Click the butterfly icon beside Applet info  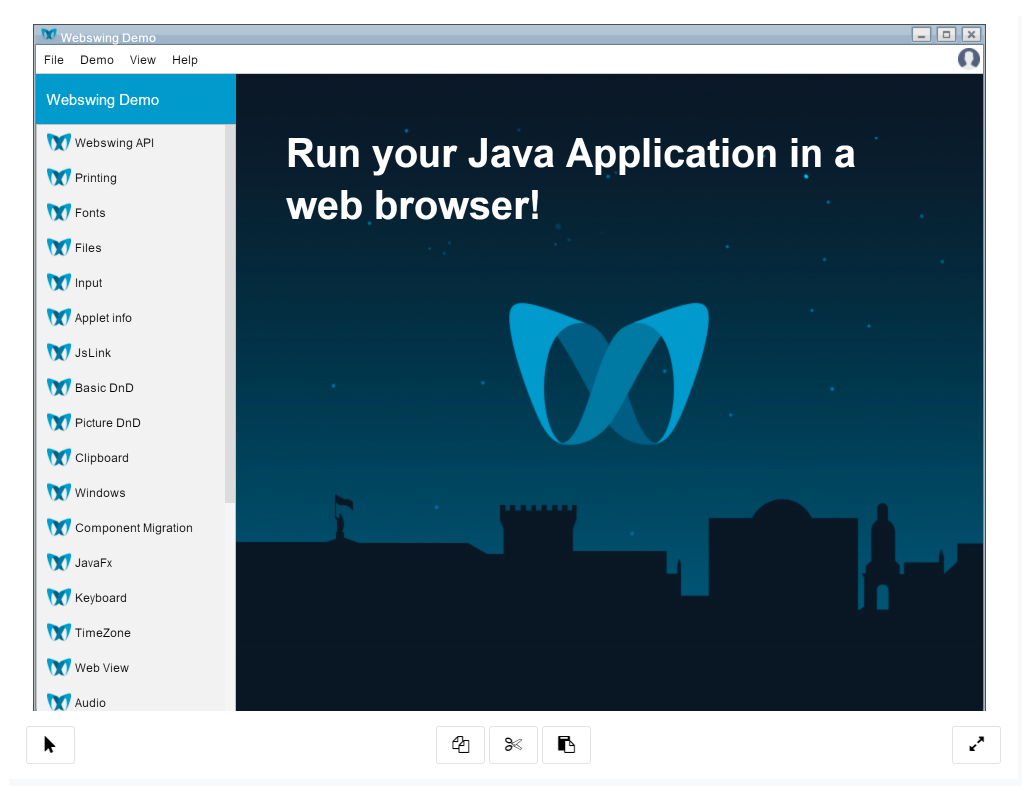(x=59, y=317)
